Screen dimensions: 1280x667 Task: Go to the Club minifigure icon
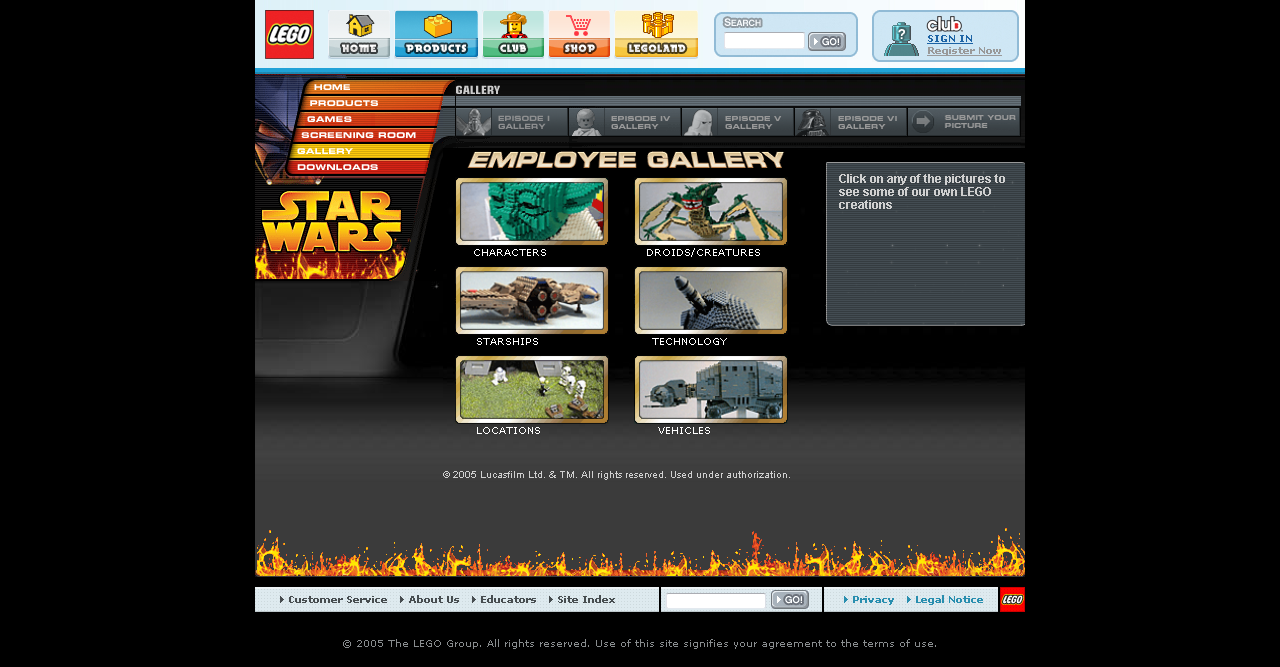513,34
